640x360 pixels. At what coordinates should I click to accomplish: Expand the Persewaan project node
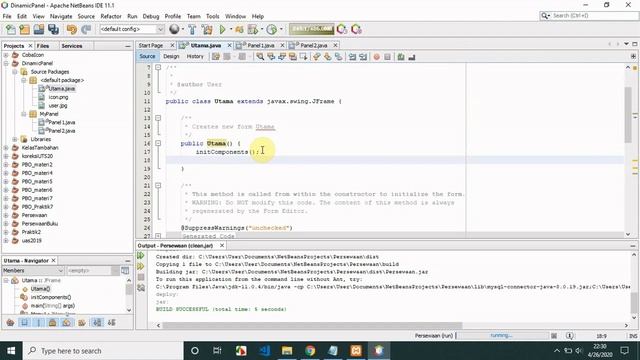[6, 215]
